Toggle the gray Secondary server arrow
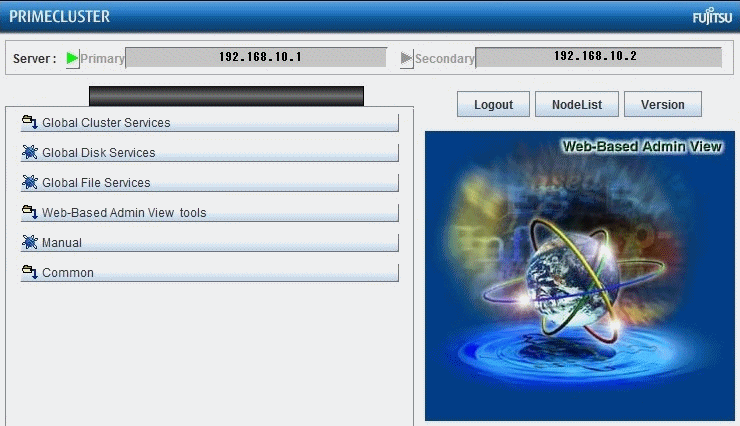Image resolution: width=740 pixels, height=426 pixels. pyautogui.click(x=406, y=58)
